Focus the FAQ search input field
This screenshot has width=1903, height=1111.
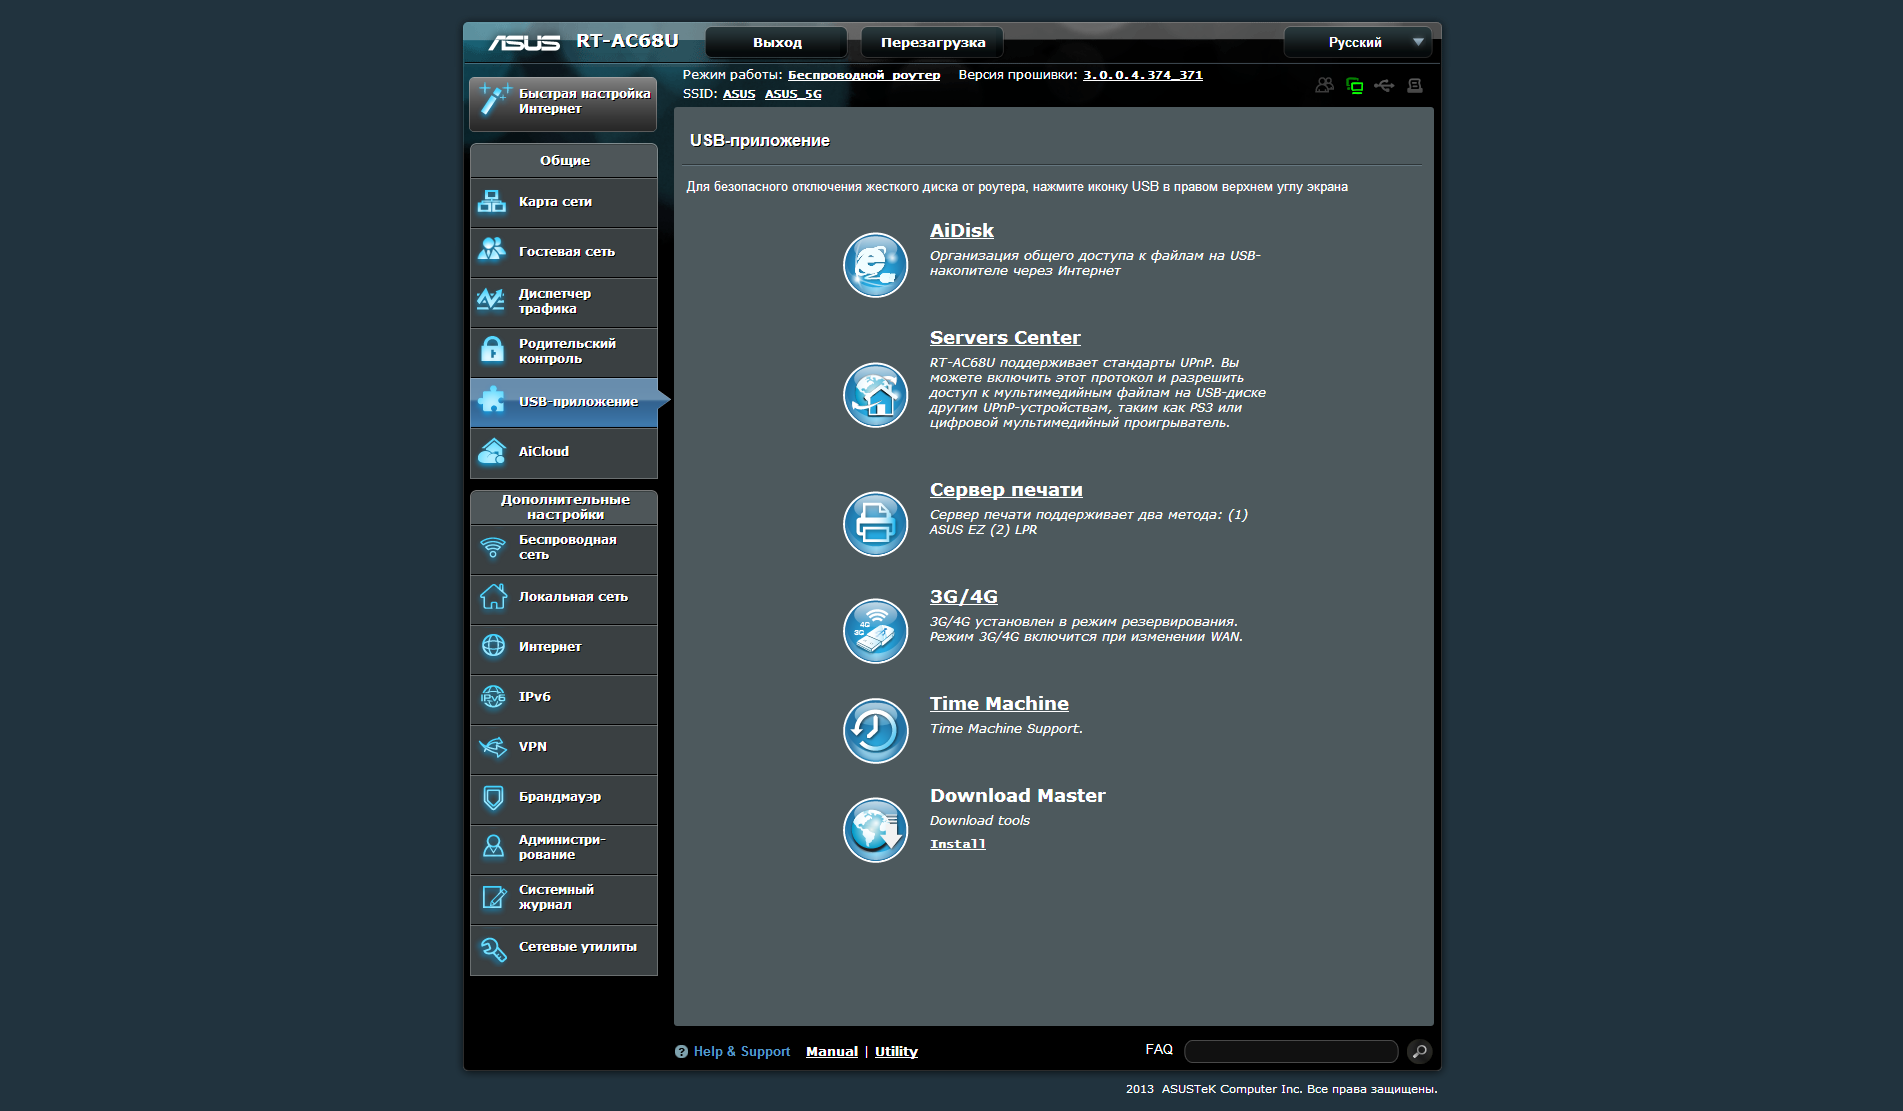click(1291, 1051)
